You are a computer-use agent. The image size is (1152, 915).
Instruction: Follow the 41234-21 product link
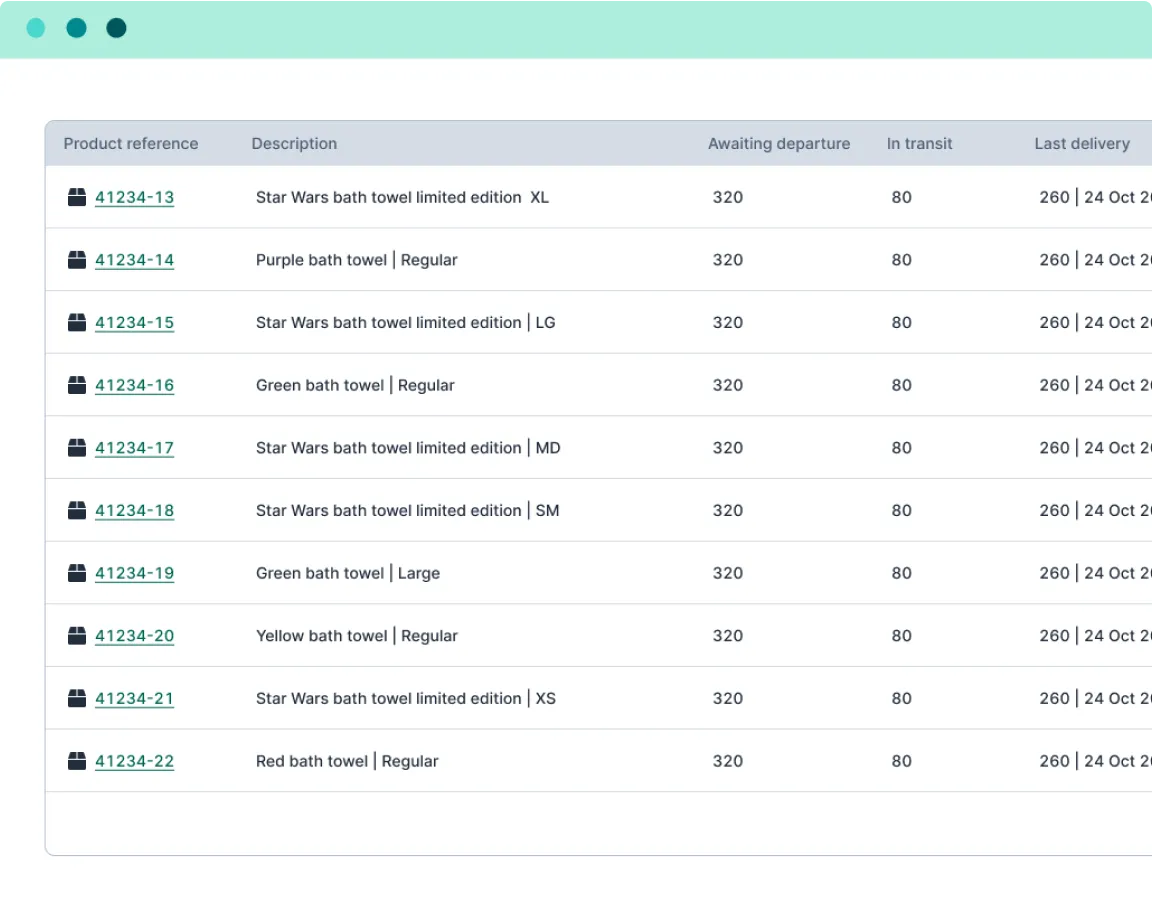coord(134,699)
